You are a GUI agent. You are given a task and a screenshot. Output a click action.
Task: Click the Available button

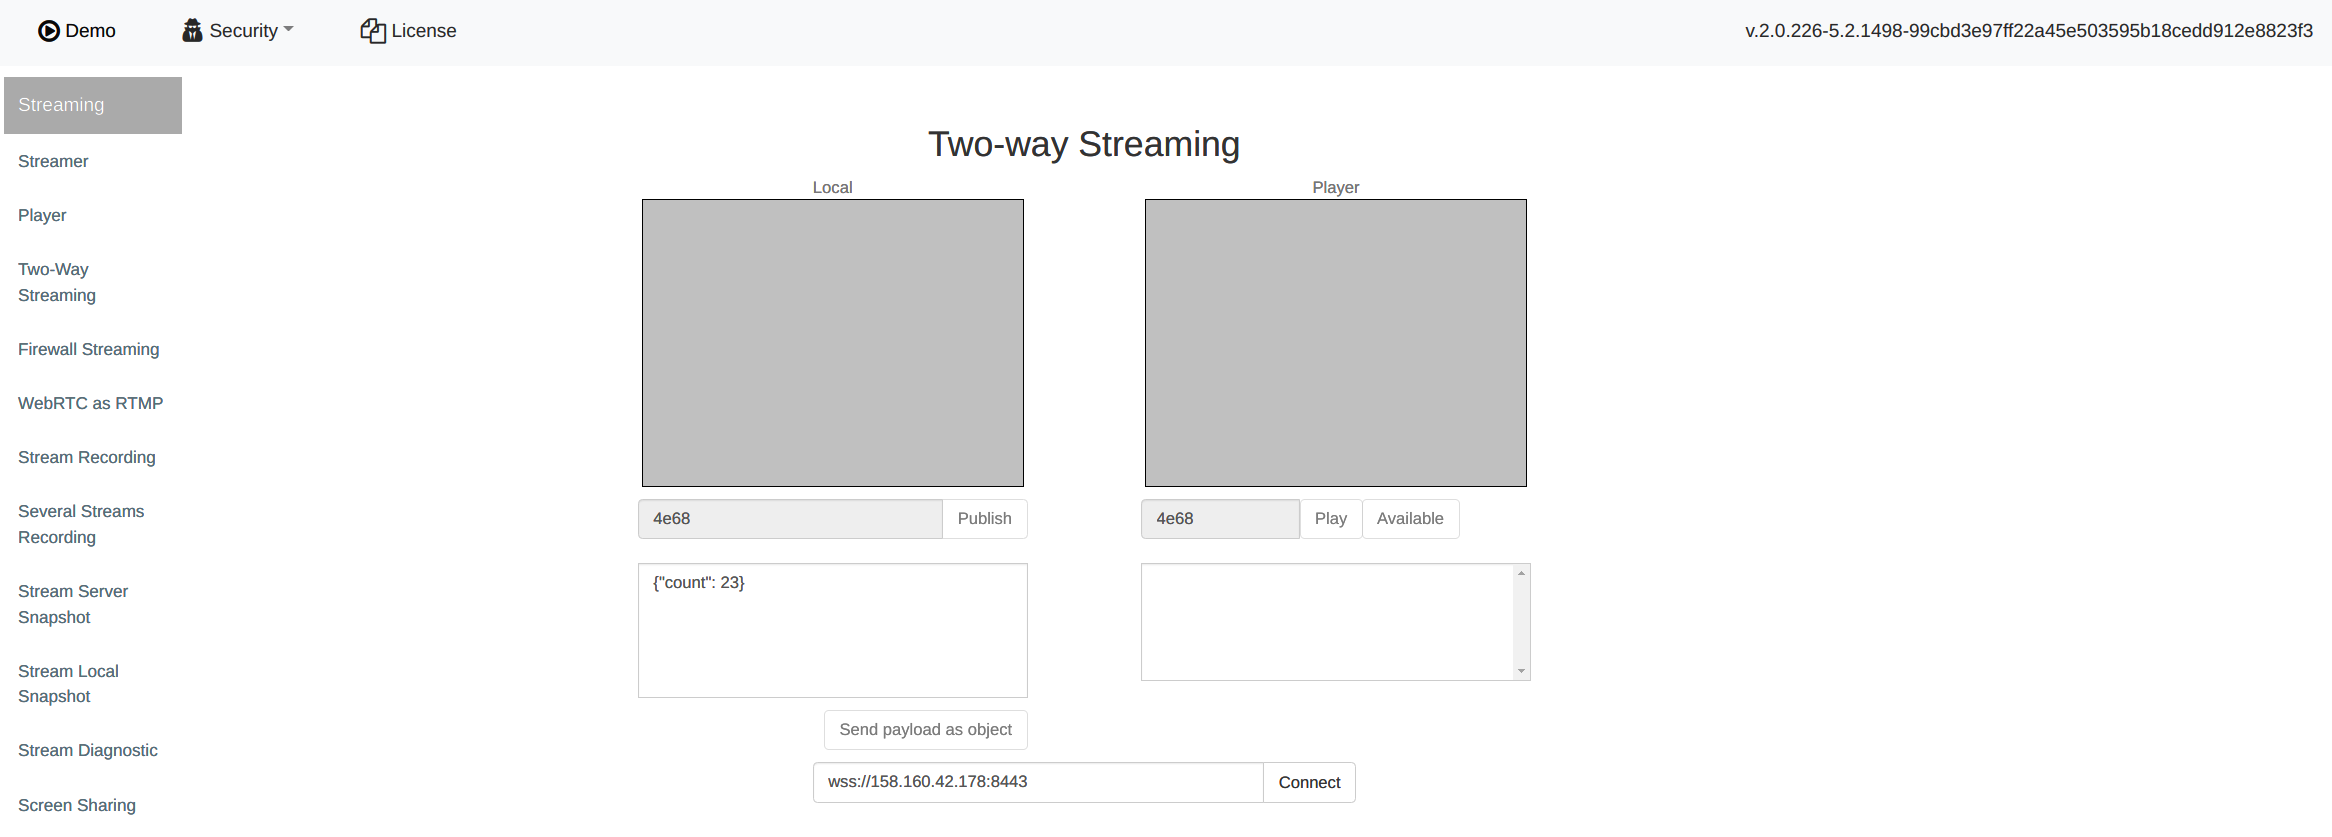[1409, 519]
